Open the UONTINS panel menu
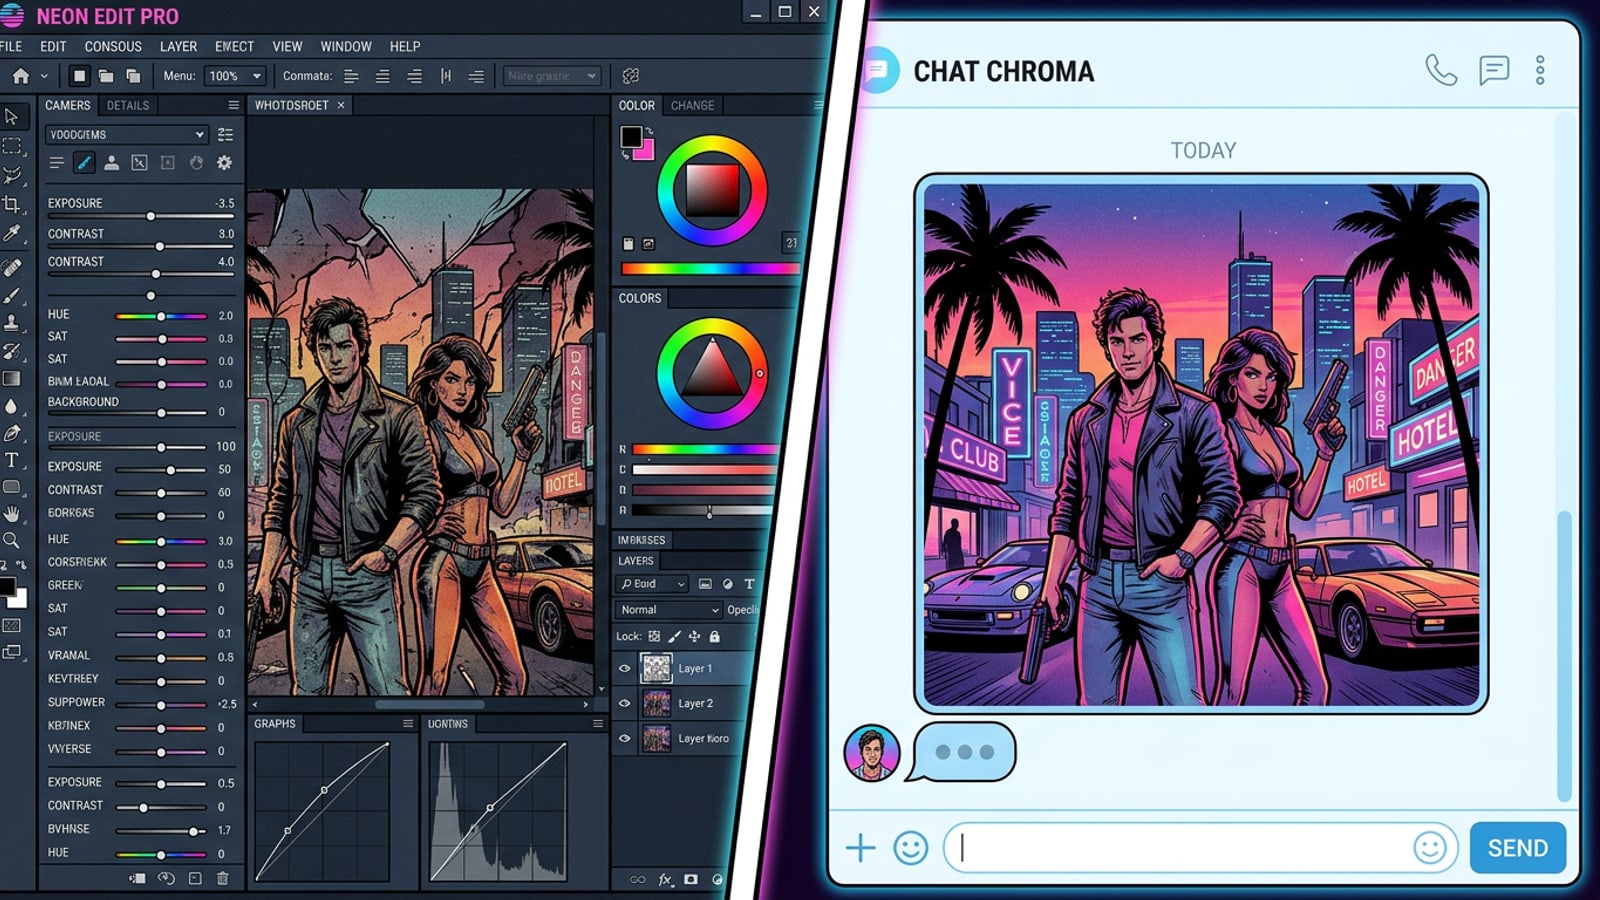 (x=598, y=723)
